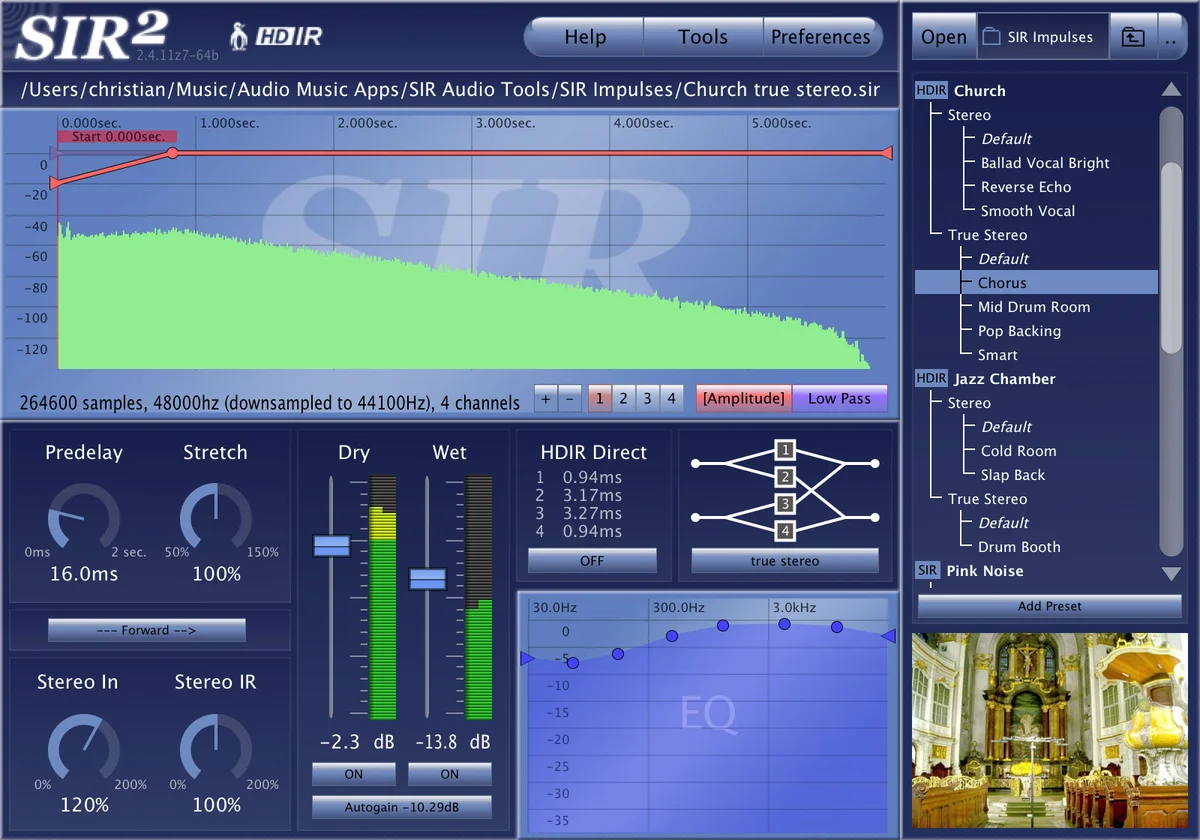Click the Autogain -10.29dB button
This screenshot has width=1200, height=840.
pos(402,807)
